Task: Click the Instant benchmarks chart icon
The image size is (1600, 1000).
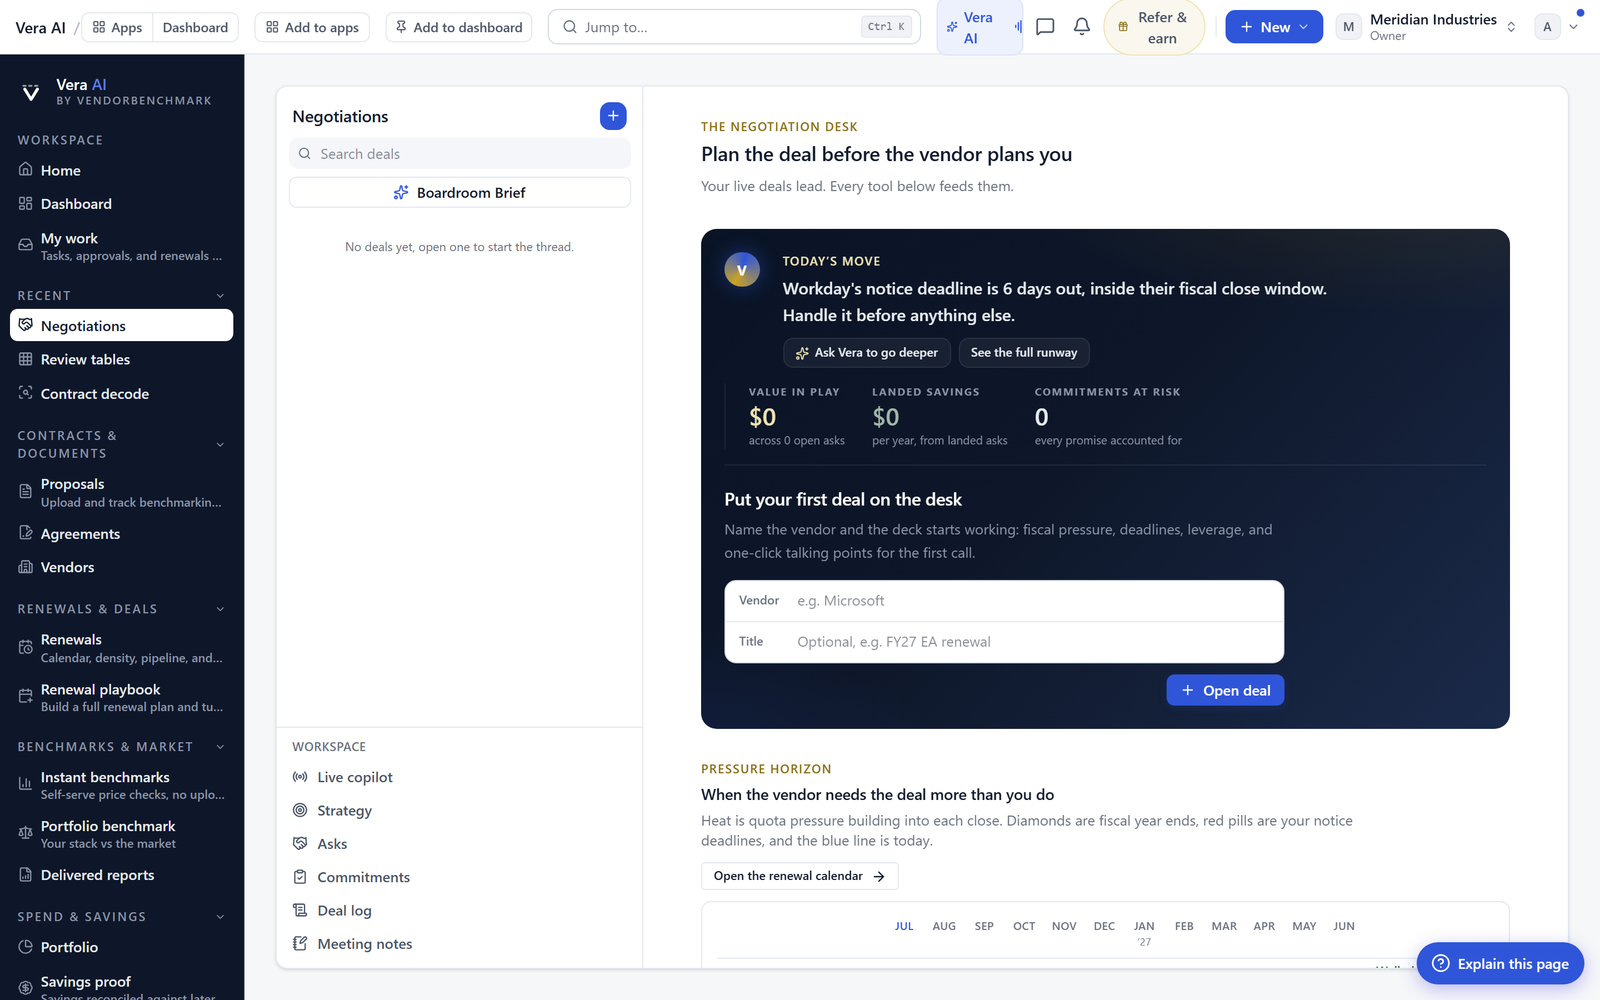Action: coord(26,784)
